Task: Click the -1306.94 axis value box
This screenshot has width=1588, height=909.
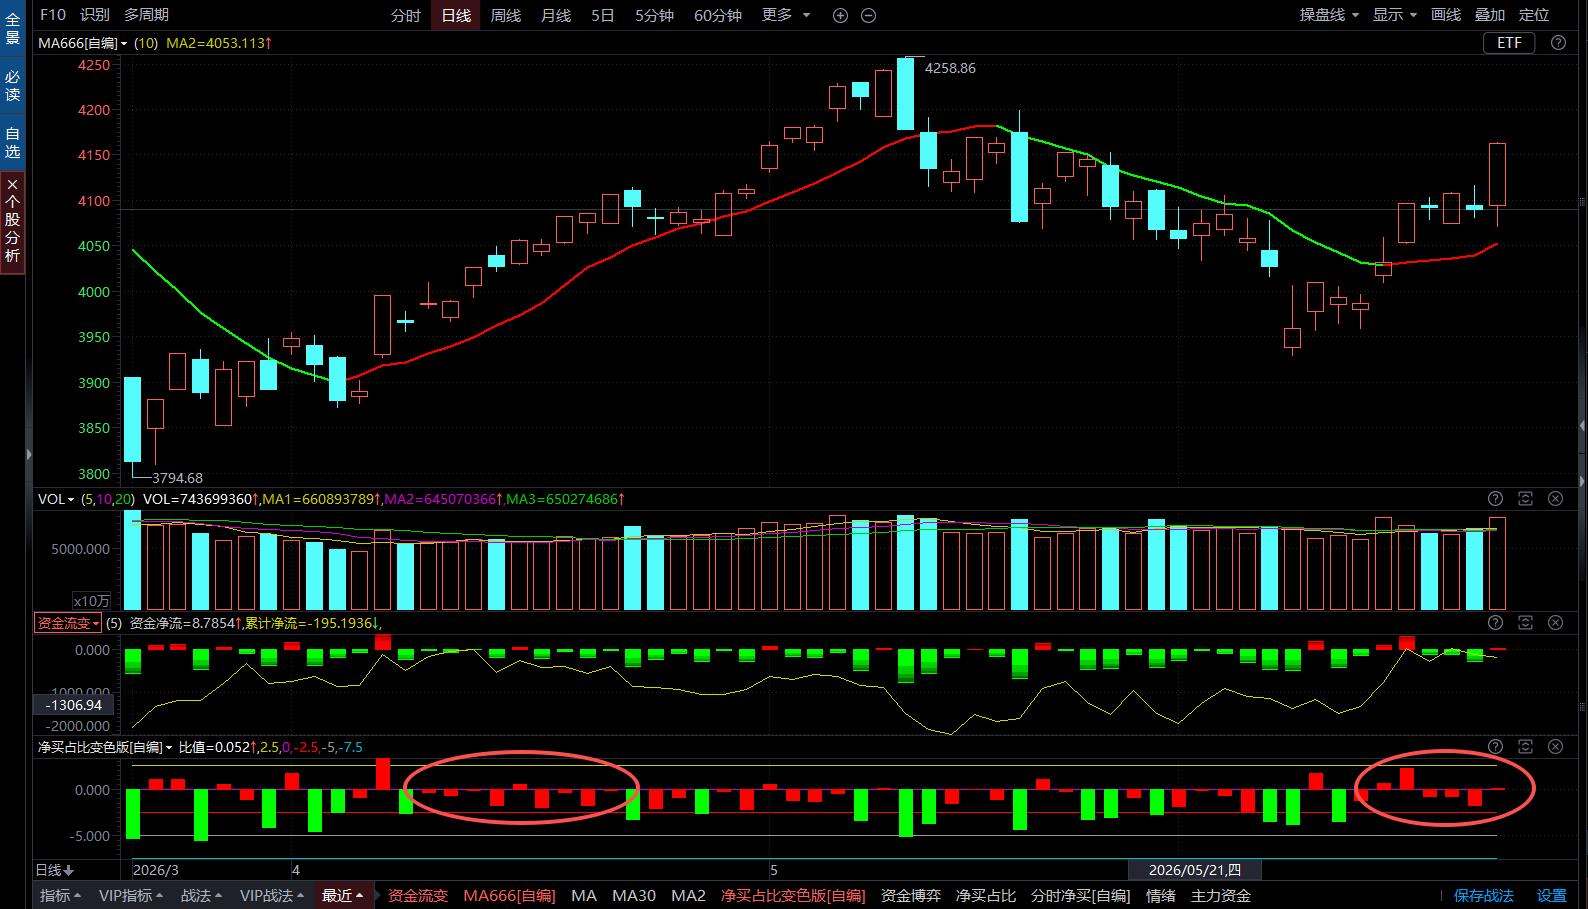Action: 74,705
